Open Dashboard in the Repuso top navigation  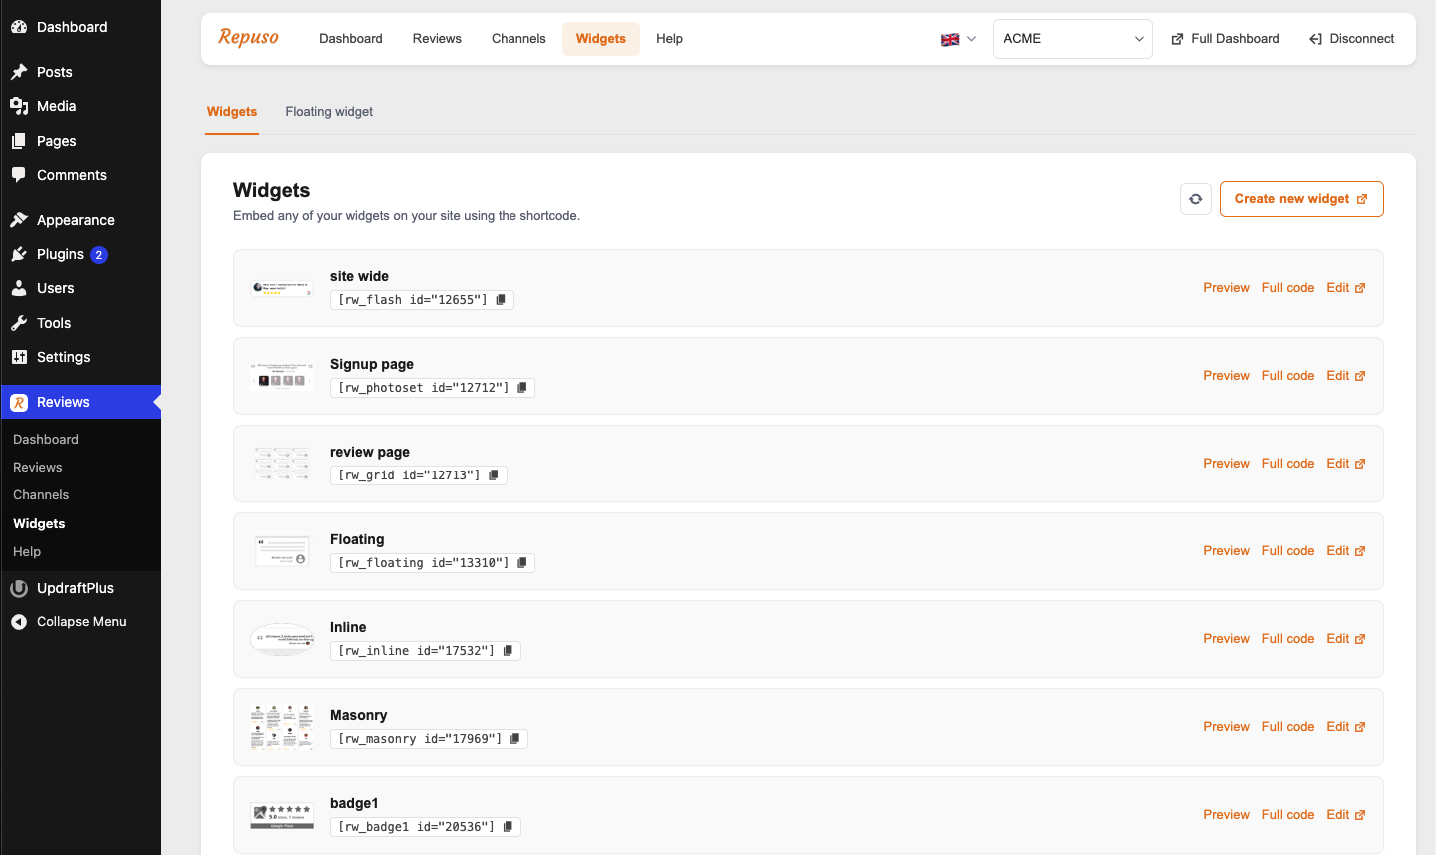point(351,39)
